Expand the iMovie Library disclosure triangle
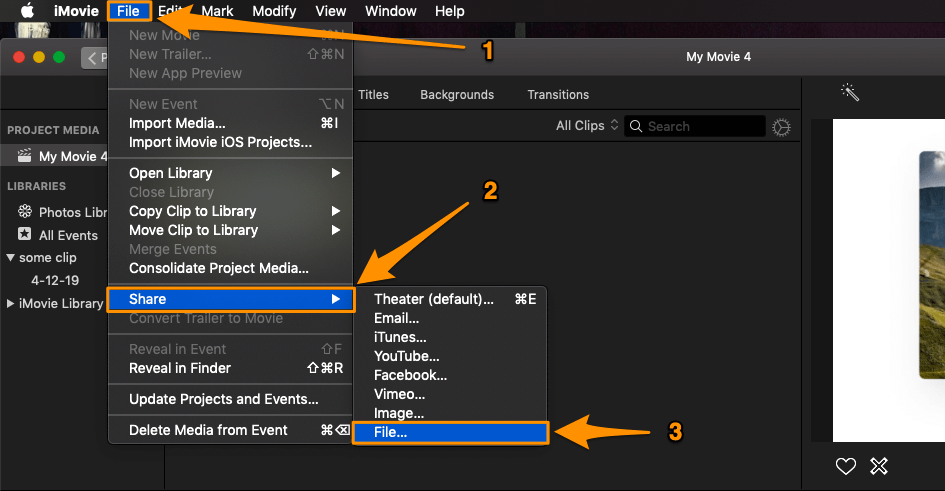The width and height of the screenshot is (945, 491). [11, 304]
